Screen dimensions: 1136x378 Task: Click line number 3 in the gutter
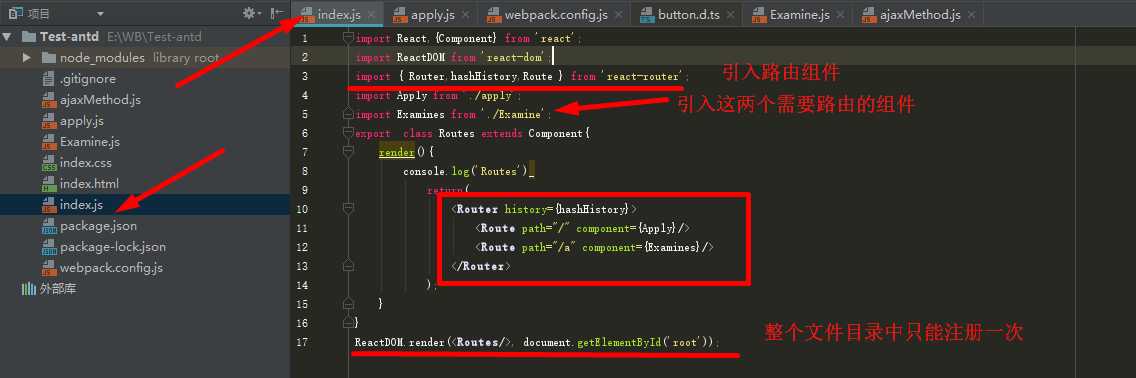click(305, 76)
